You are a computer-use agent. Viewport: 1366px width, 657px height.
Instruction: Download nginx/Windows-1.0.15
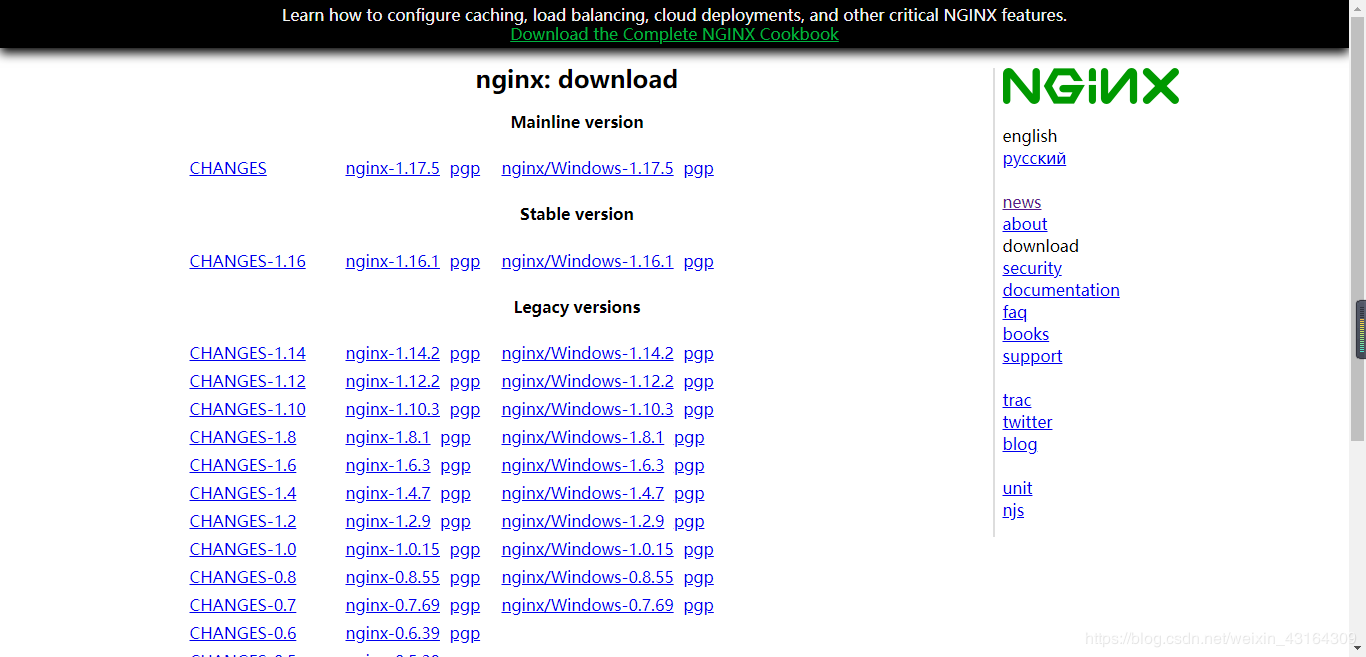(x=587, y=549)
